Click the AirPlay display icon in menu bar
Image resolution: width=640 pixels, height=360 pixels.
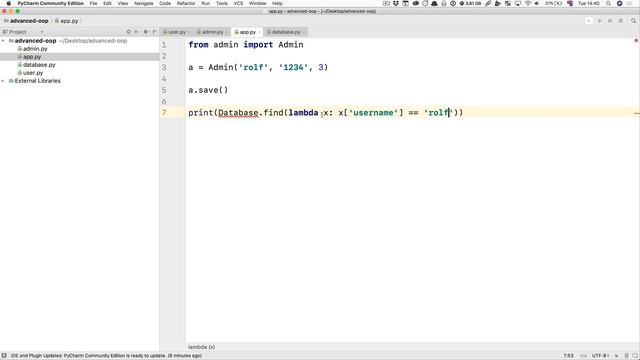point(518,3)
